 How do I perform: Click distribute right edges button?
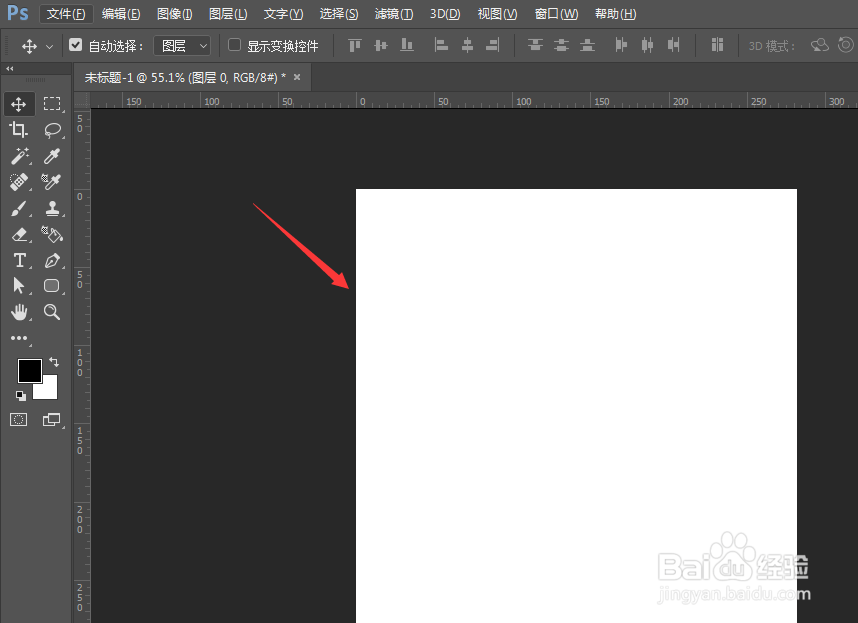[674, 45]
